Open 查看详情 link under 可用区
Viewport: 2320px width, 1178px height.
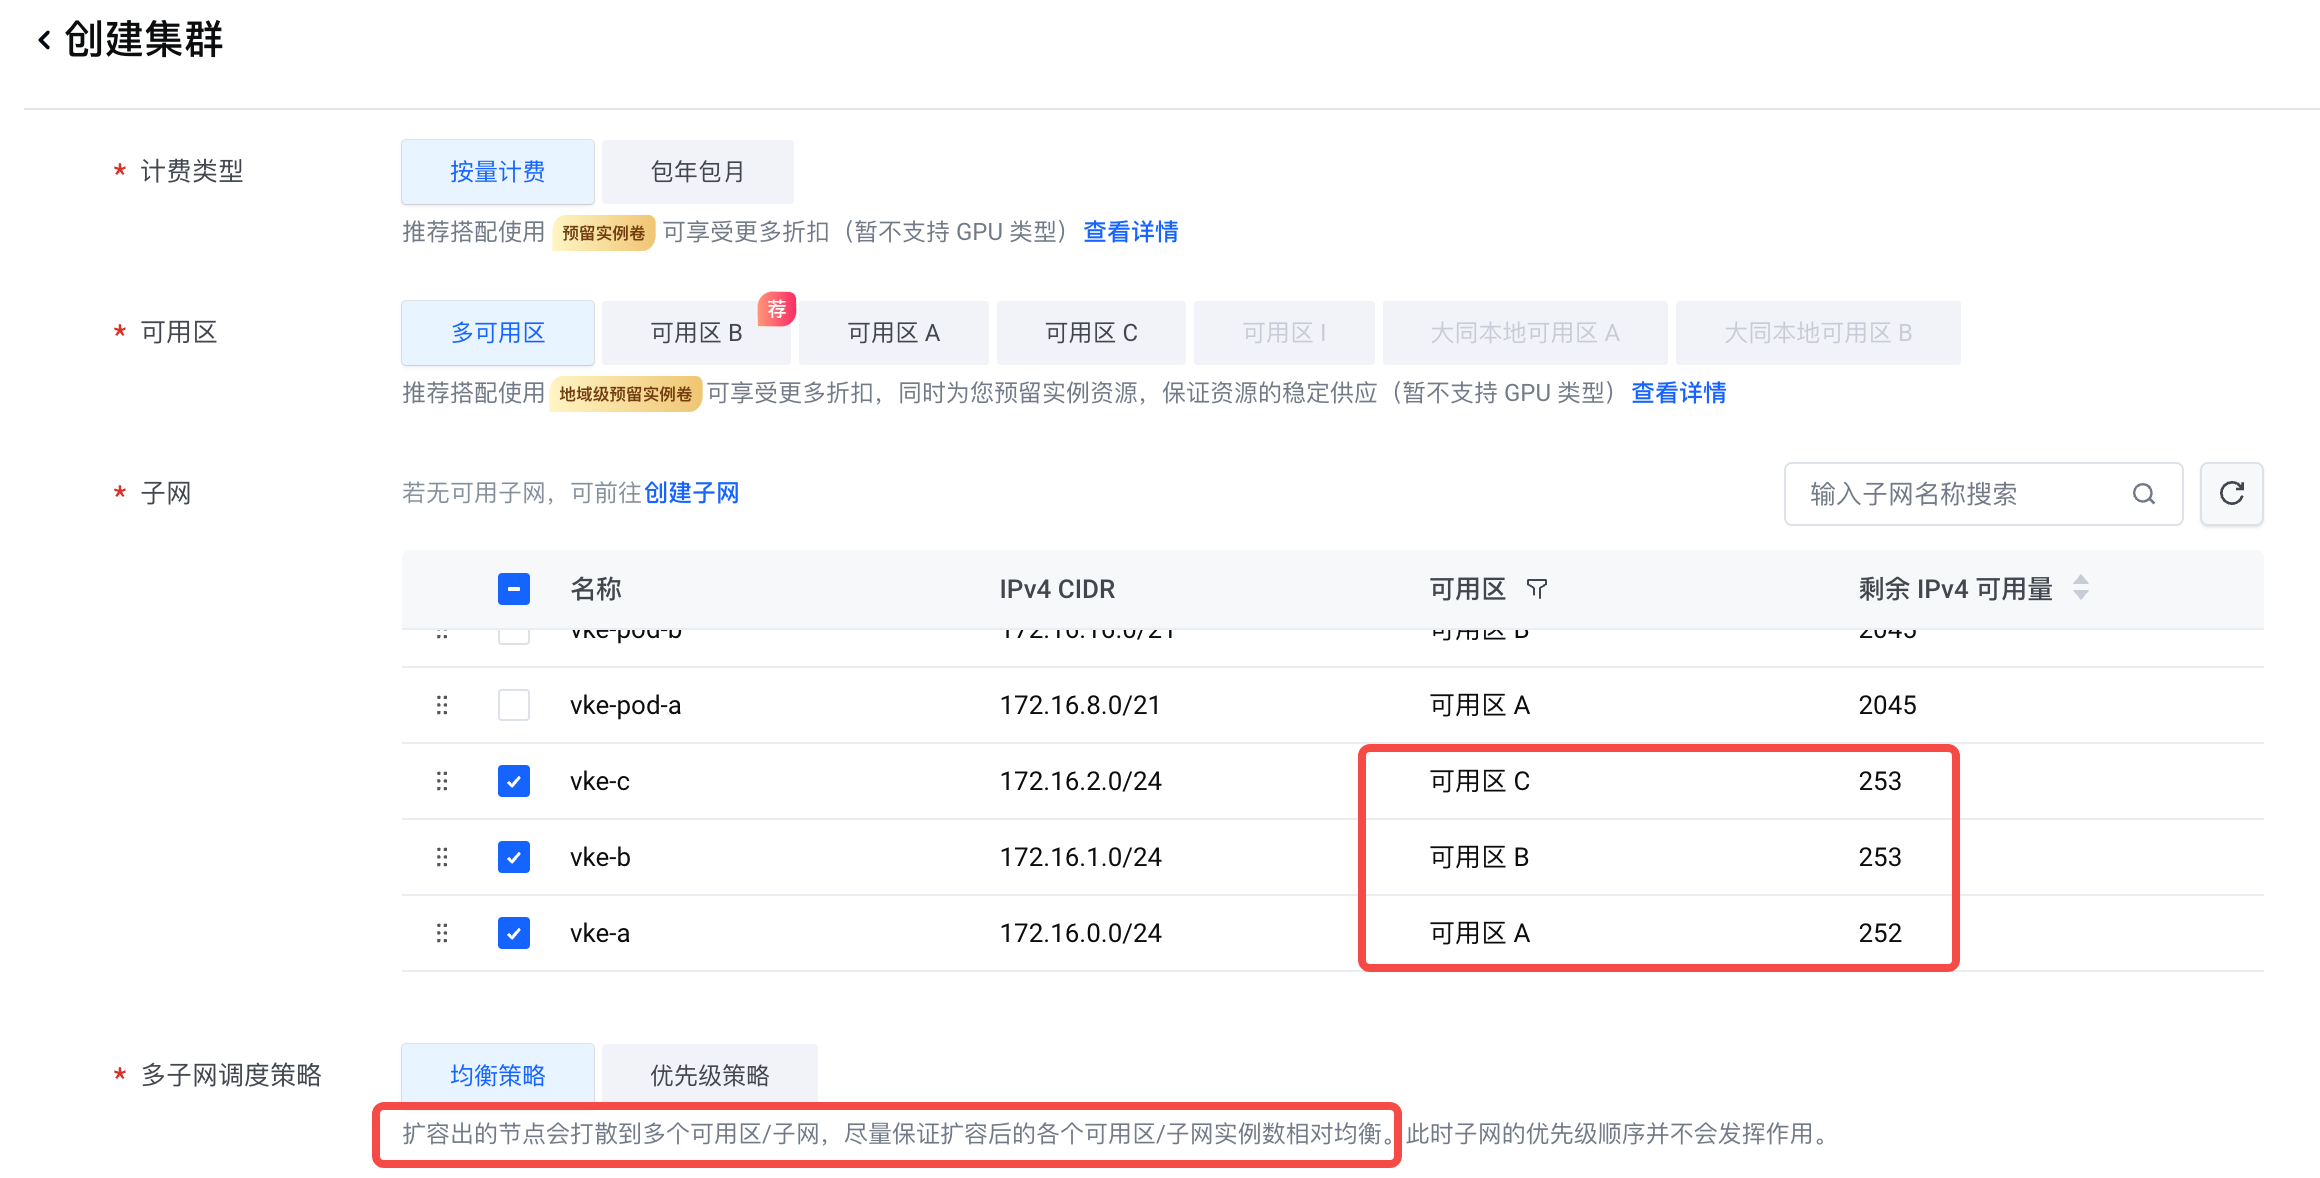click(1678, 393)
